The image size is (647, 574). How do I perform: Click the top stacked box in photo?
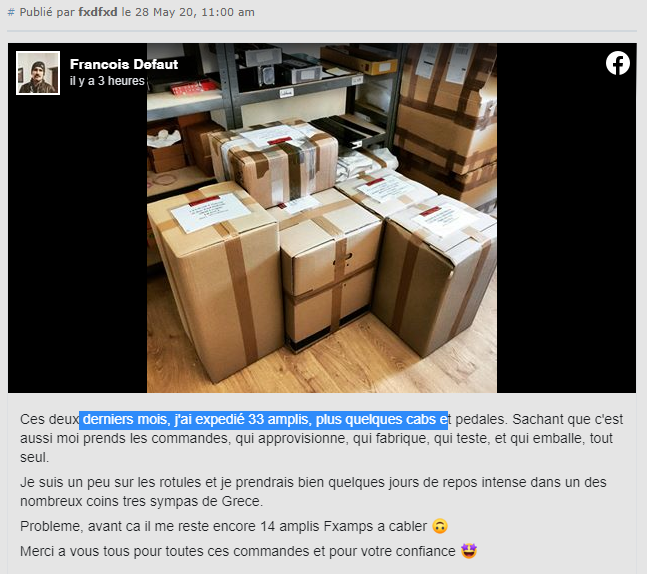point(276,162)
